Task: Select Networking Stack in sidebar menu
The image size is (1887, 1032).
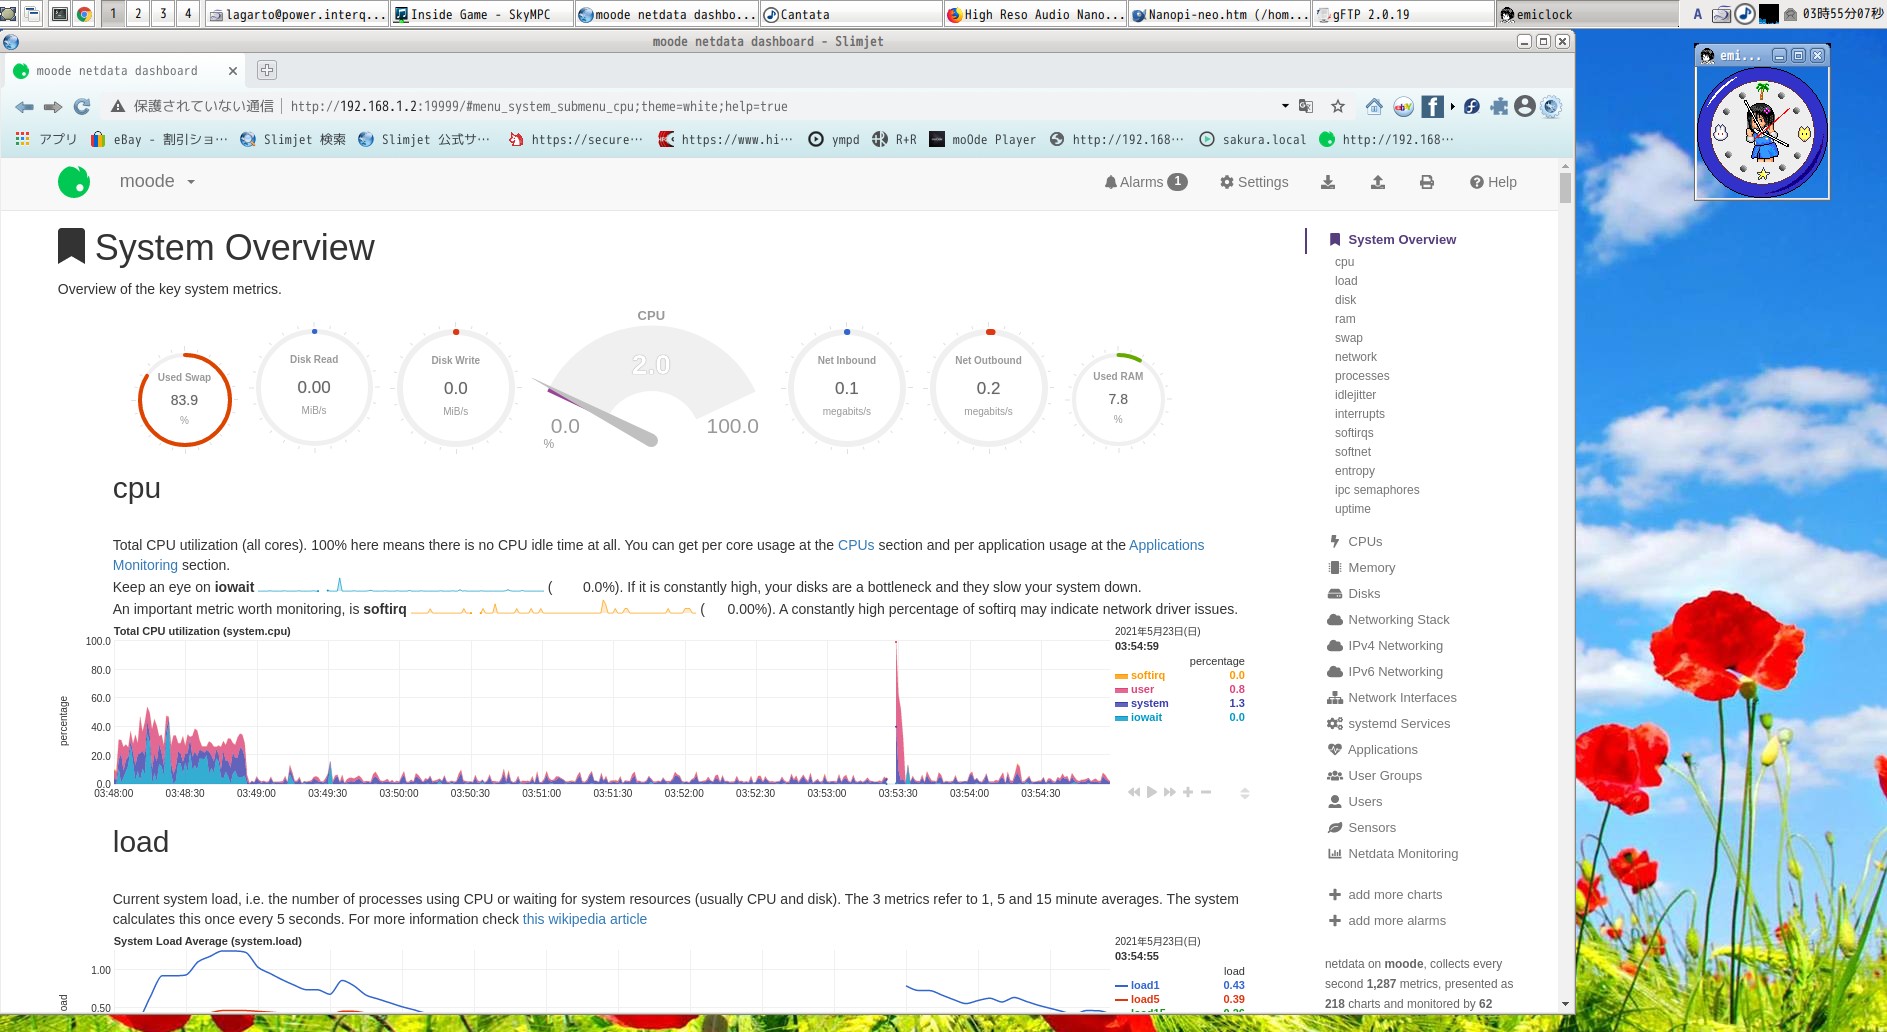Action: 1398,619
